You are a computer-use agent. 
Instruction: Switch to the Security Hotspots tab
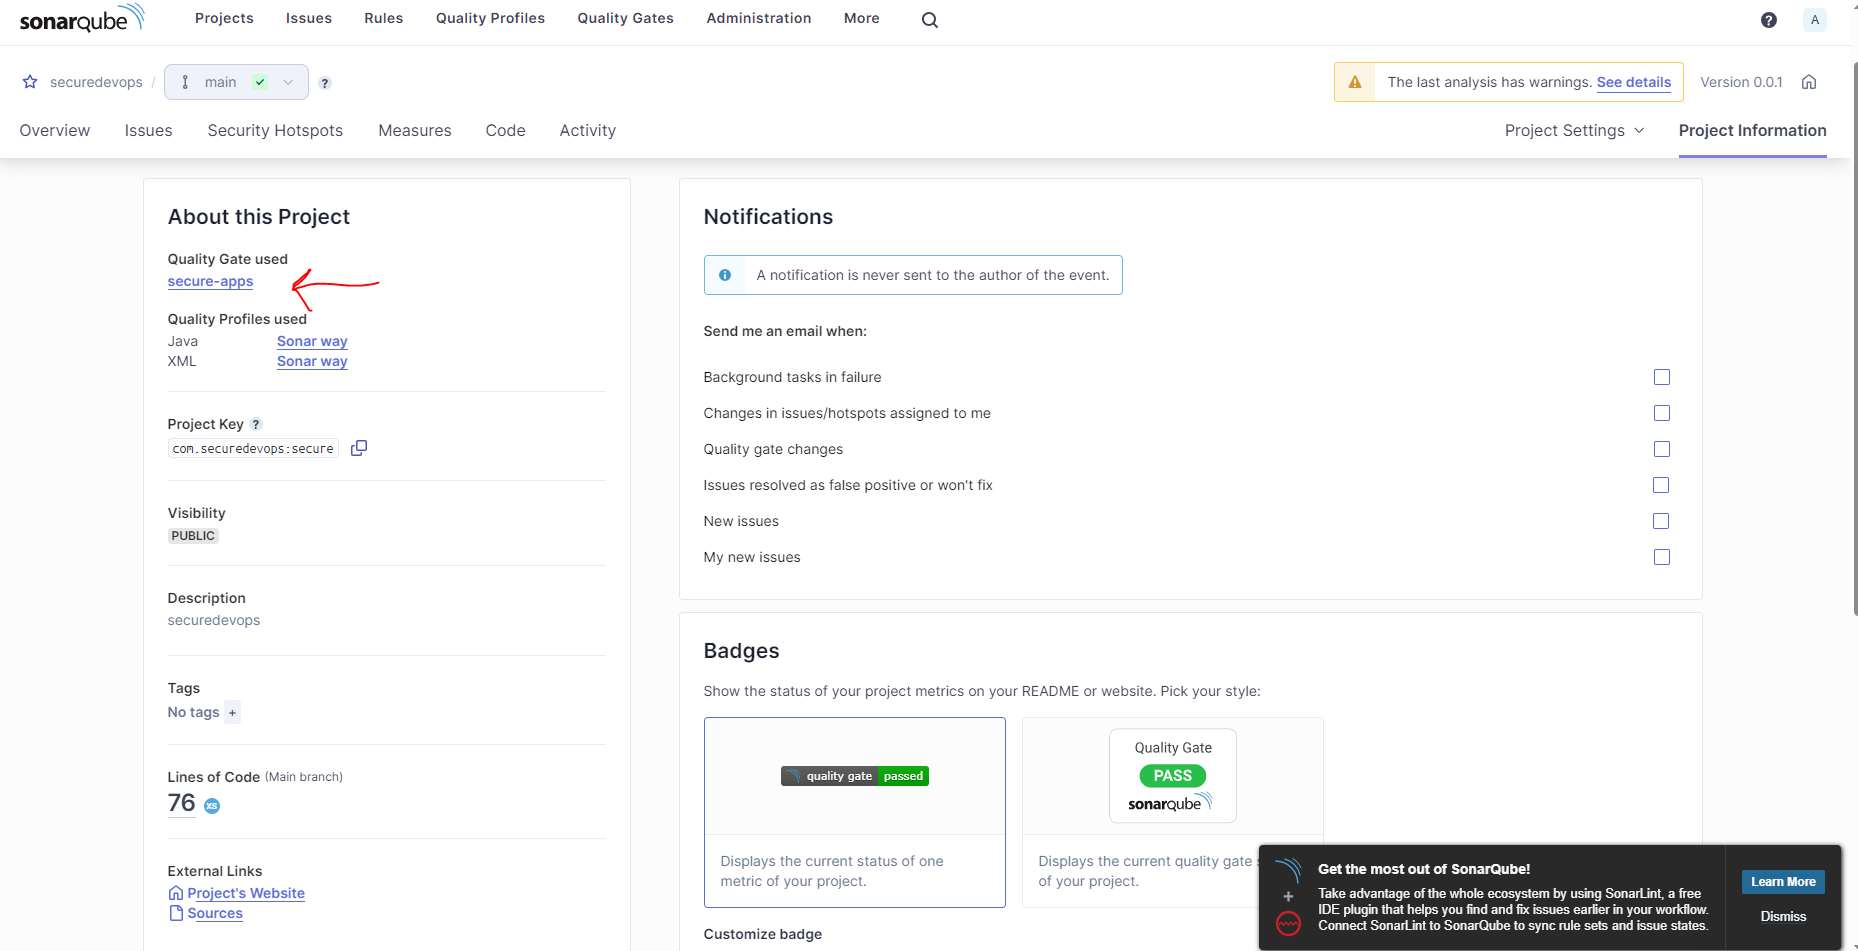click(274, 130)
